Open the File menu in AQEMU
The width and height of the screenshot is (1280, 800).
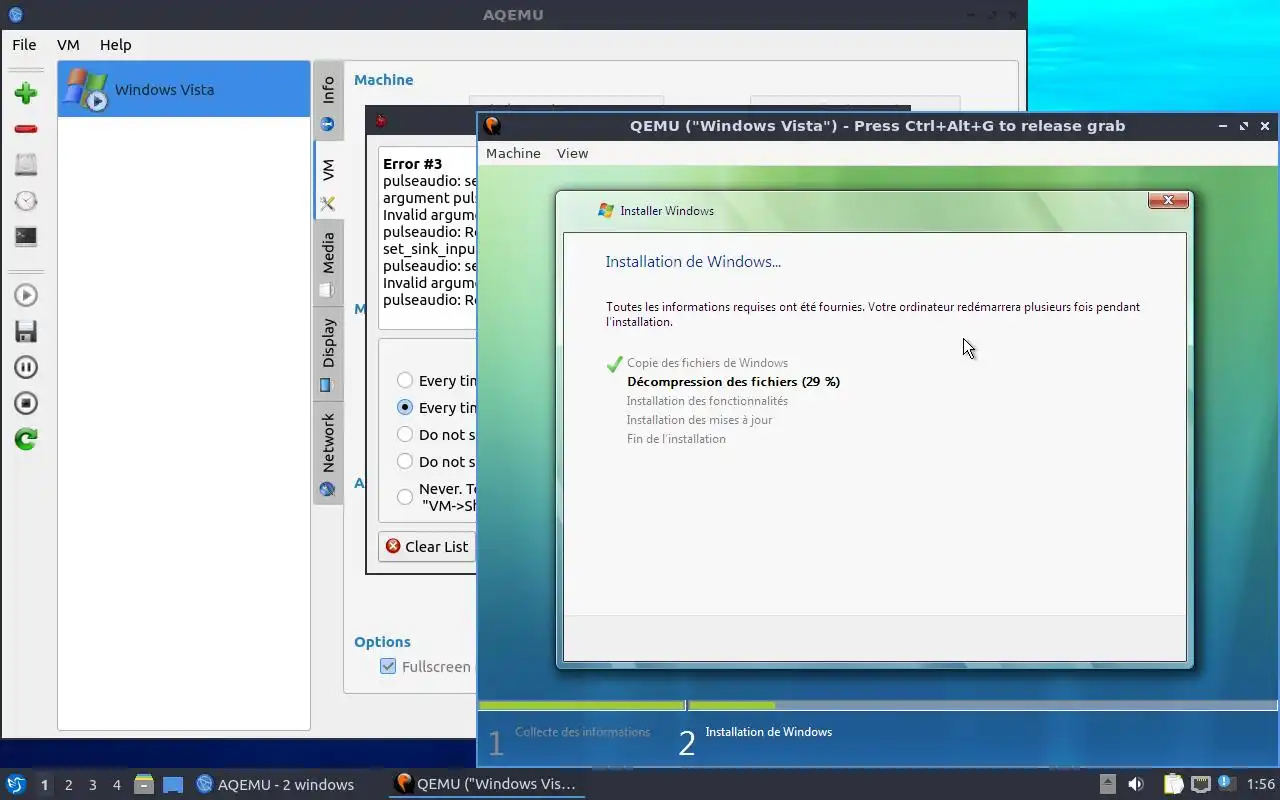pyautogui.click(x=24, y=45)
